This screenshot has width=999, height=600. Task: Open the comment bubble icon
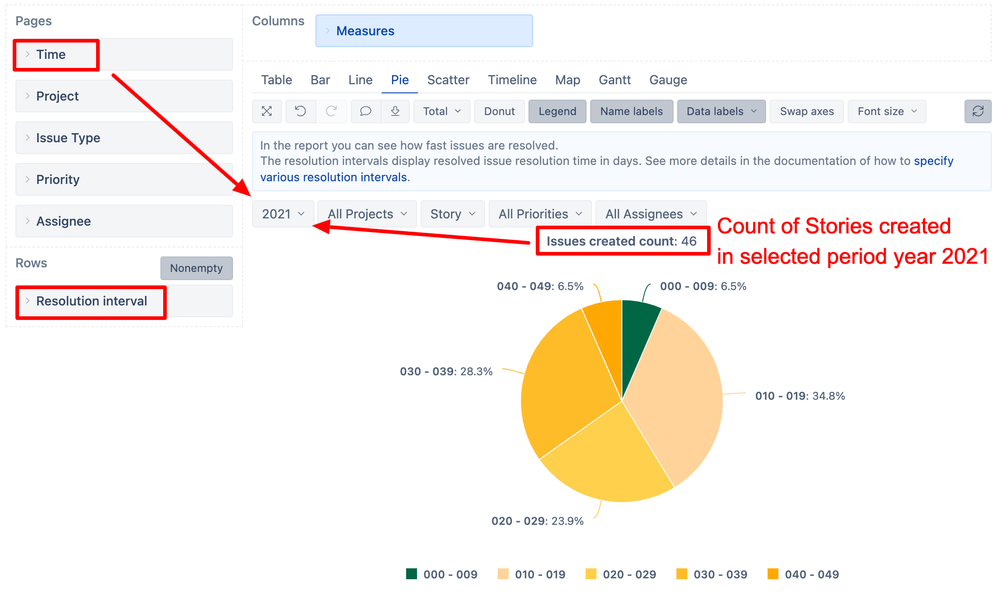[x=366, y=112]
